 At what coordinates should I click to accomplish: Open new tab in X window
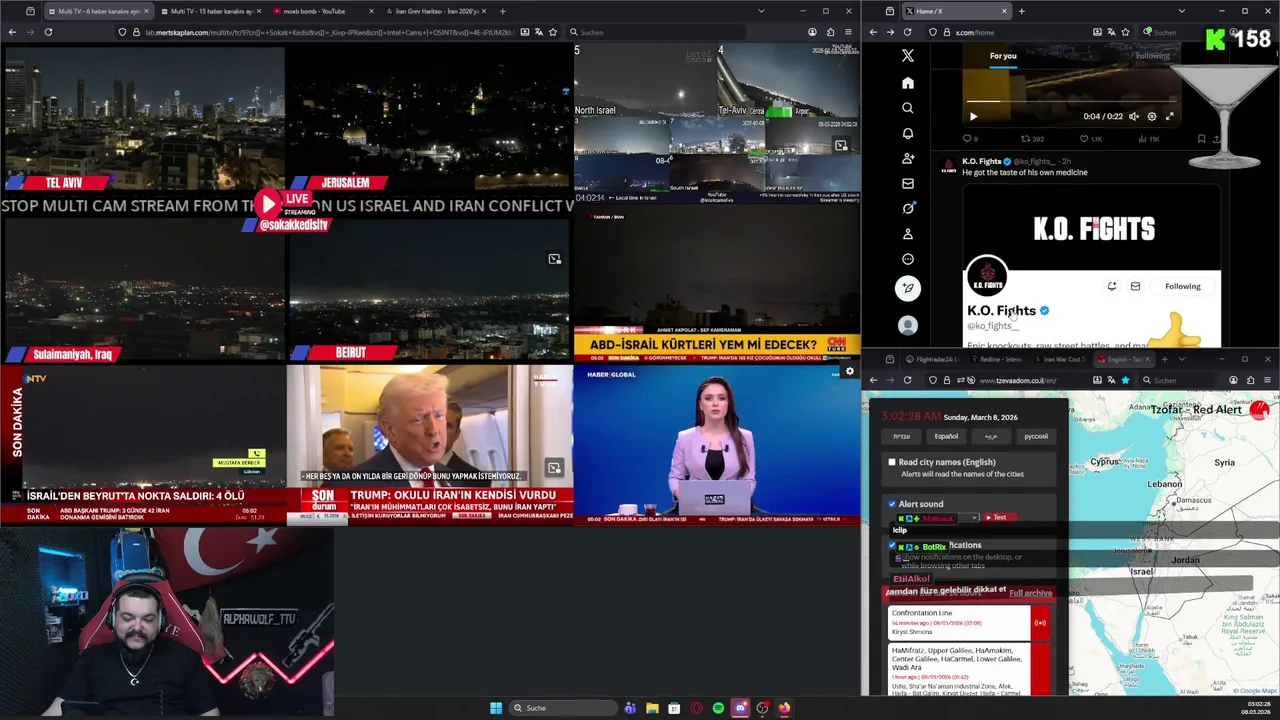click(x=1021, y=11)
